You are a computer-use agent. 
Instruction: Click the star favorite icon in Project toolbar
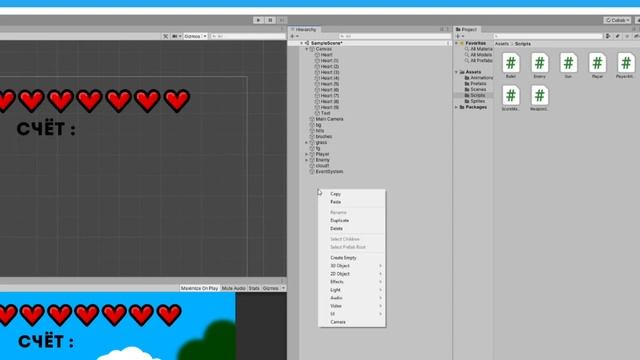(627, 36)
